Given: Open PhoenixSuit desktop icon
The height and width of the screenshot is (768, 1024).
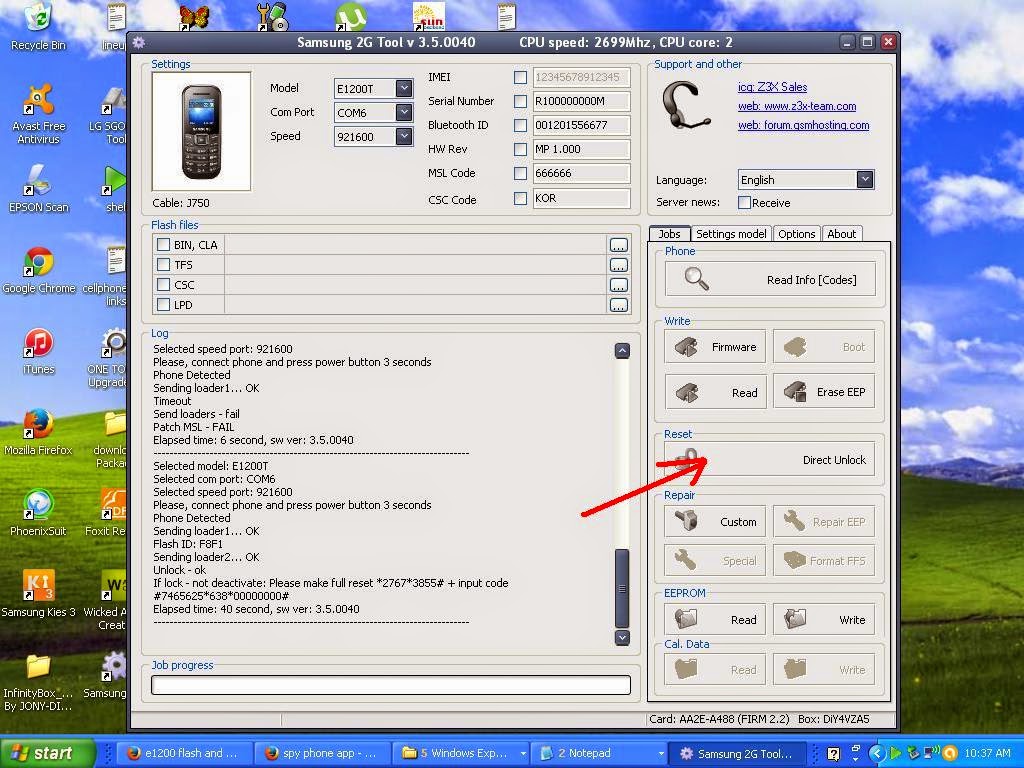Looking at the screenshot, I should (39, 513).
